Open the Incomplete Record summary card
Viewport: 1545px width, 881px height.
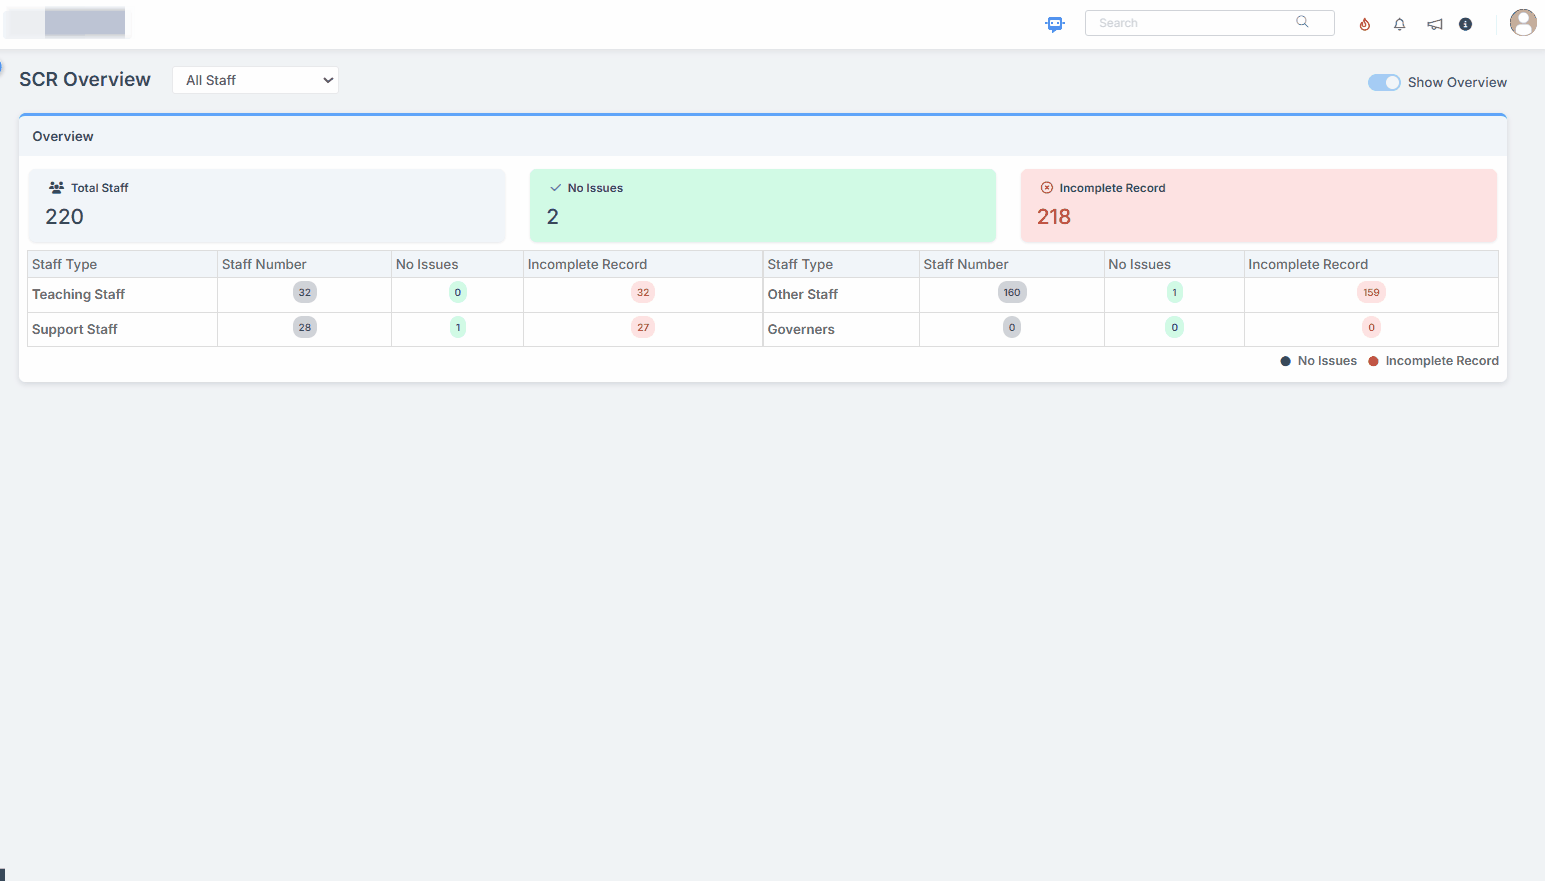click(x=1258, y=205)
